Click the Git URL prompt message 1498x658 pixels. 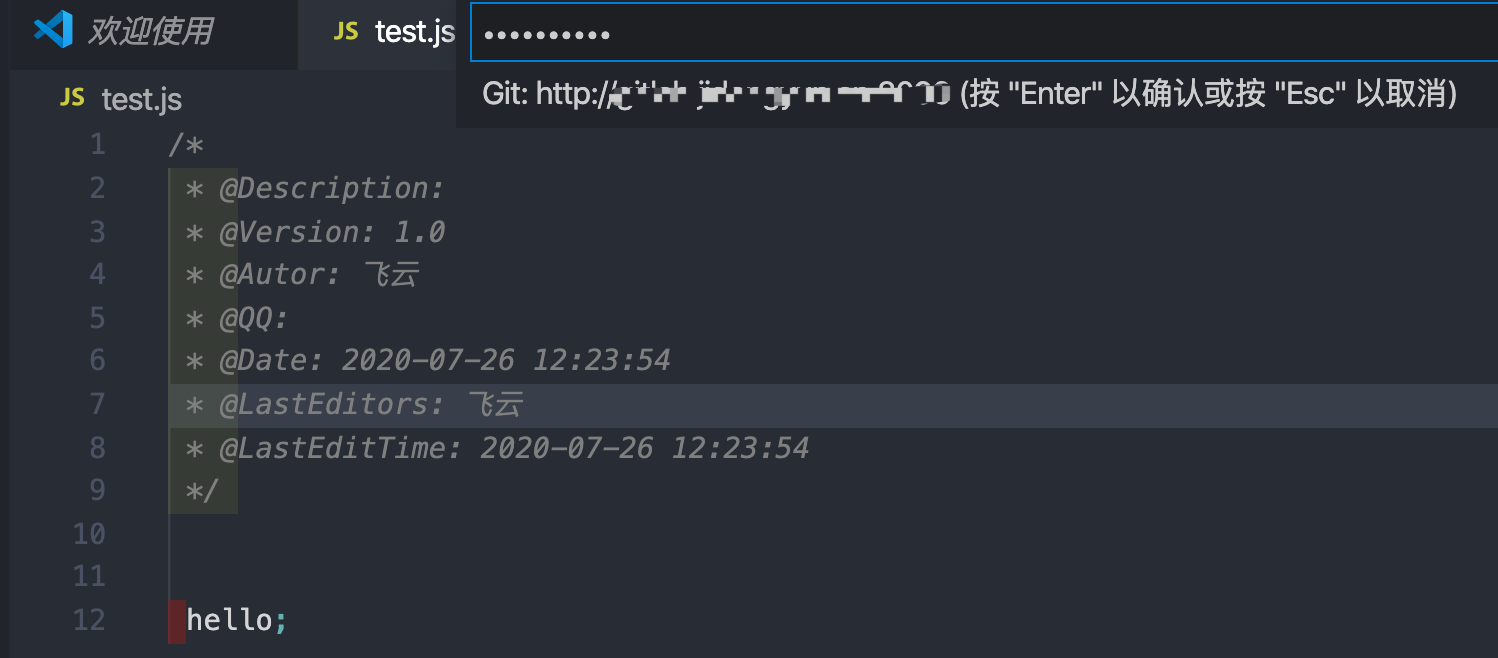[969, 94]
